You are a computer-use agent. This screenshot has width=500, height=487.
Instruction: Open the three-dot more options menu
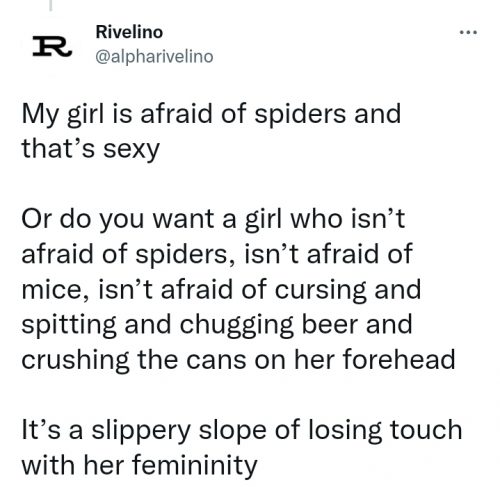[x=468, y=33]
